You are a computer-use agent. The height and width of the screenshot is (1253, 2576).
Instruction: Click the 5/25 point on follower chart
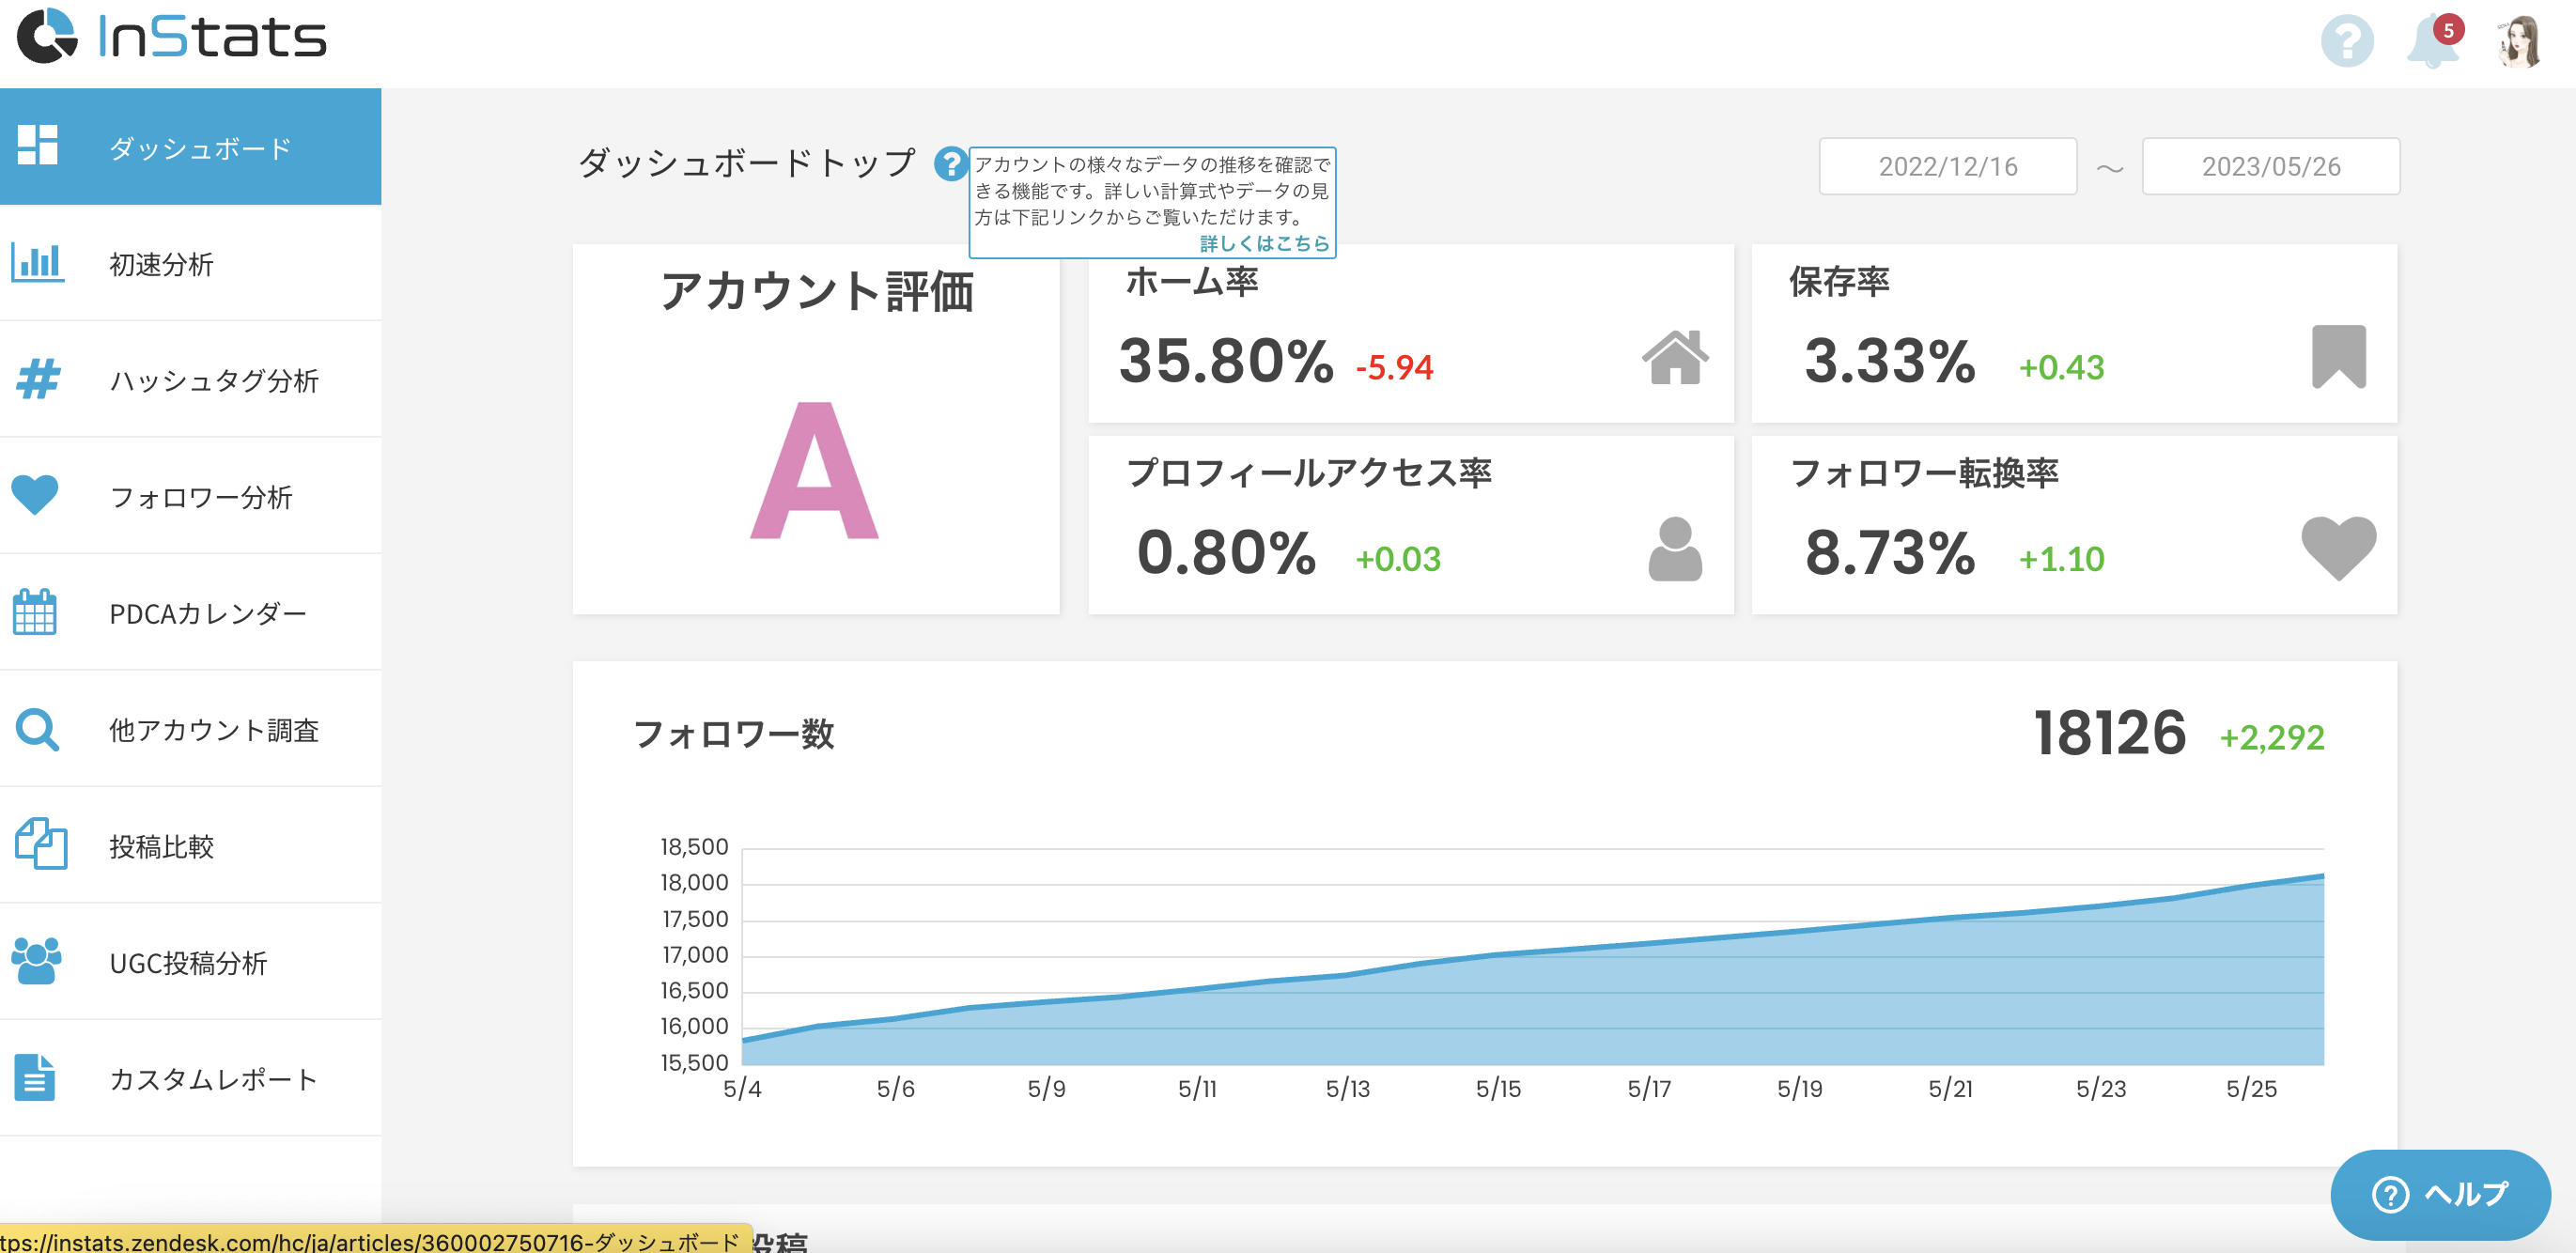click(2250, 885)
